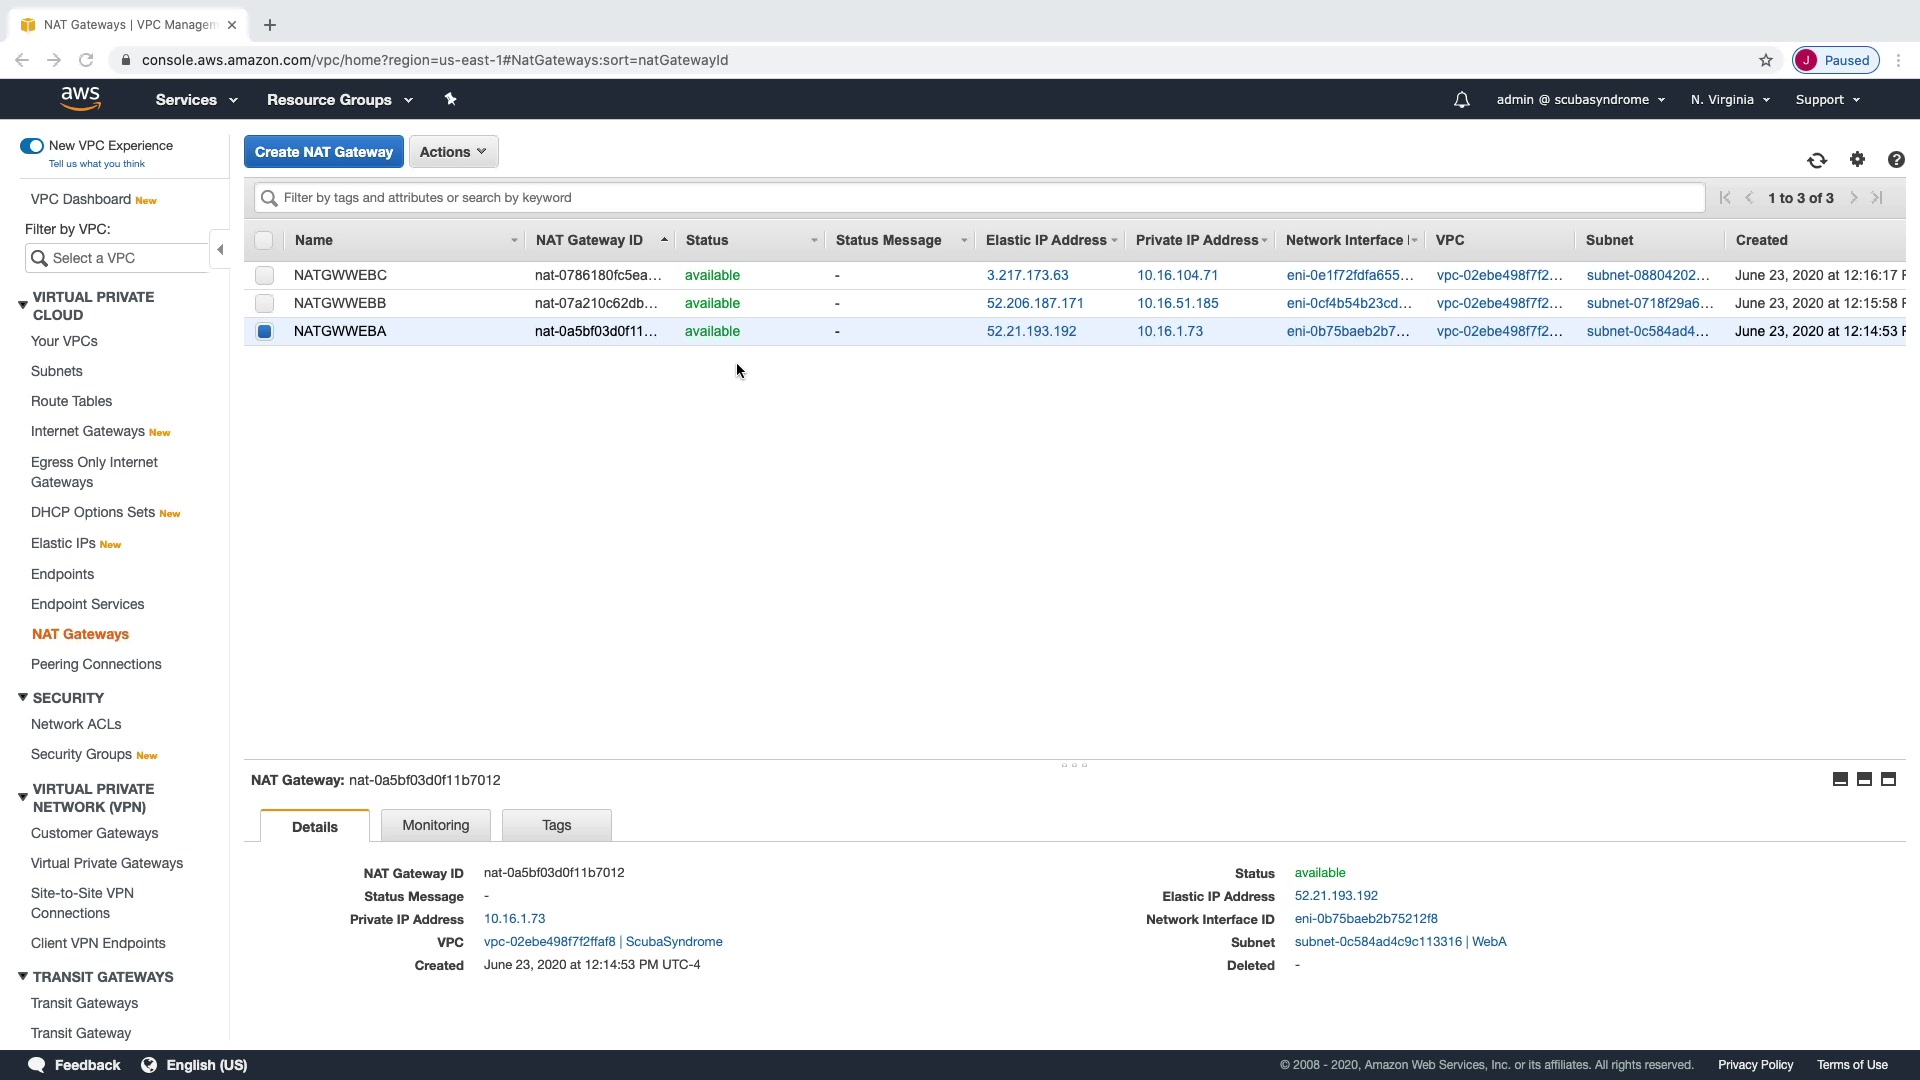Click the refresh NAT gateways icon
Screen dimensions: 1920x1080
tap(1816, 160)
